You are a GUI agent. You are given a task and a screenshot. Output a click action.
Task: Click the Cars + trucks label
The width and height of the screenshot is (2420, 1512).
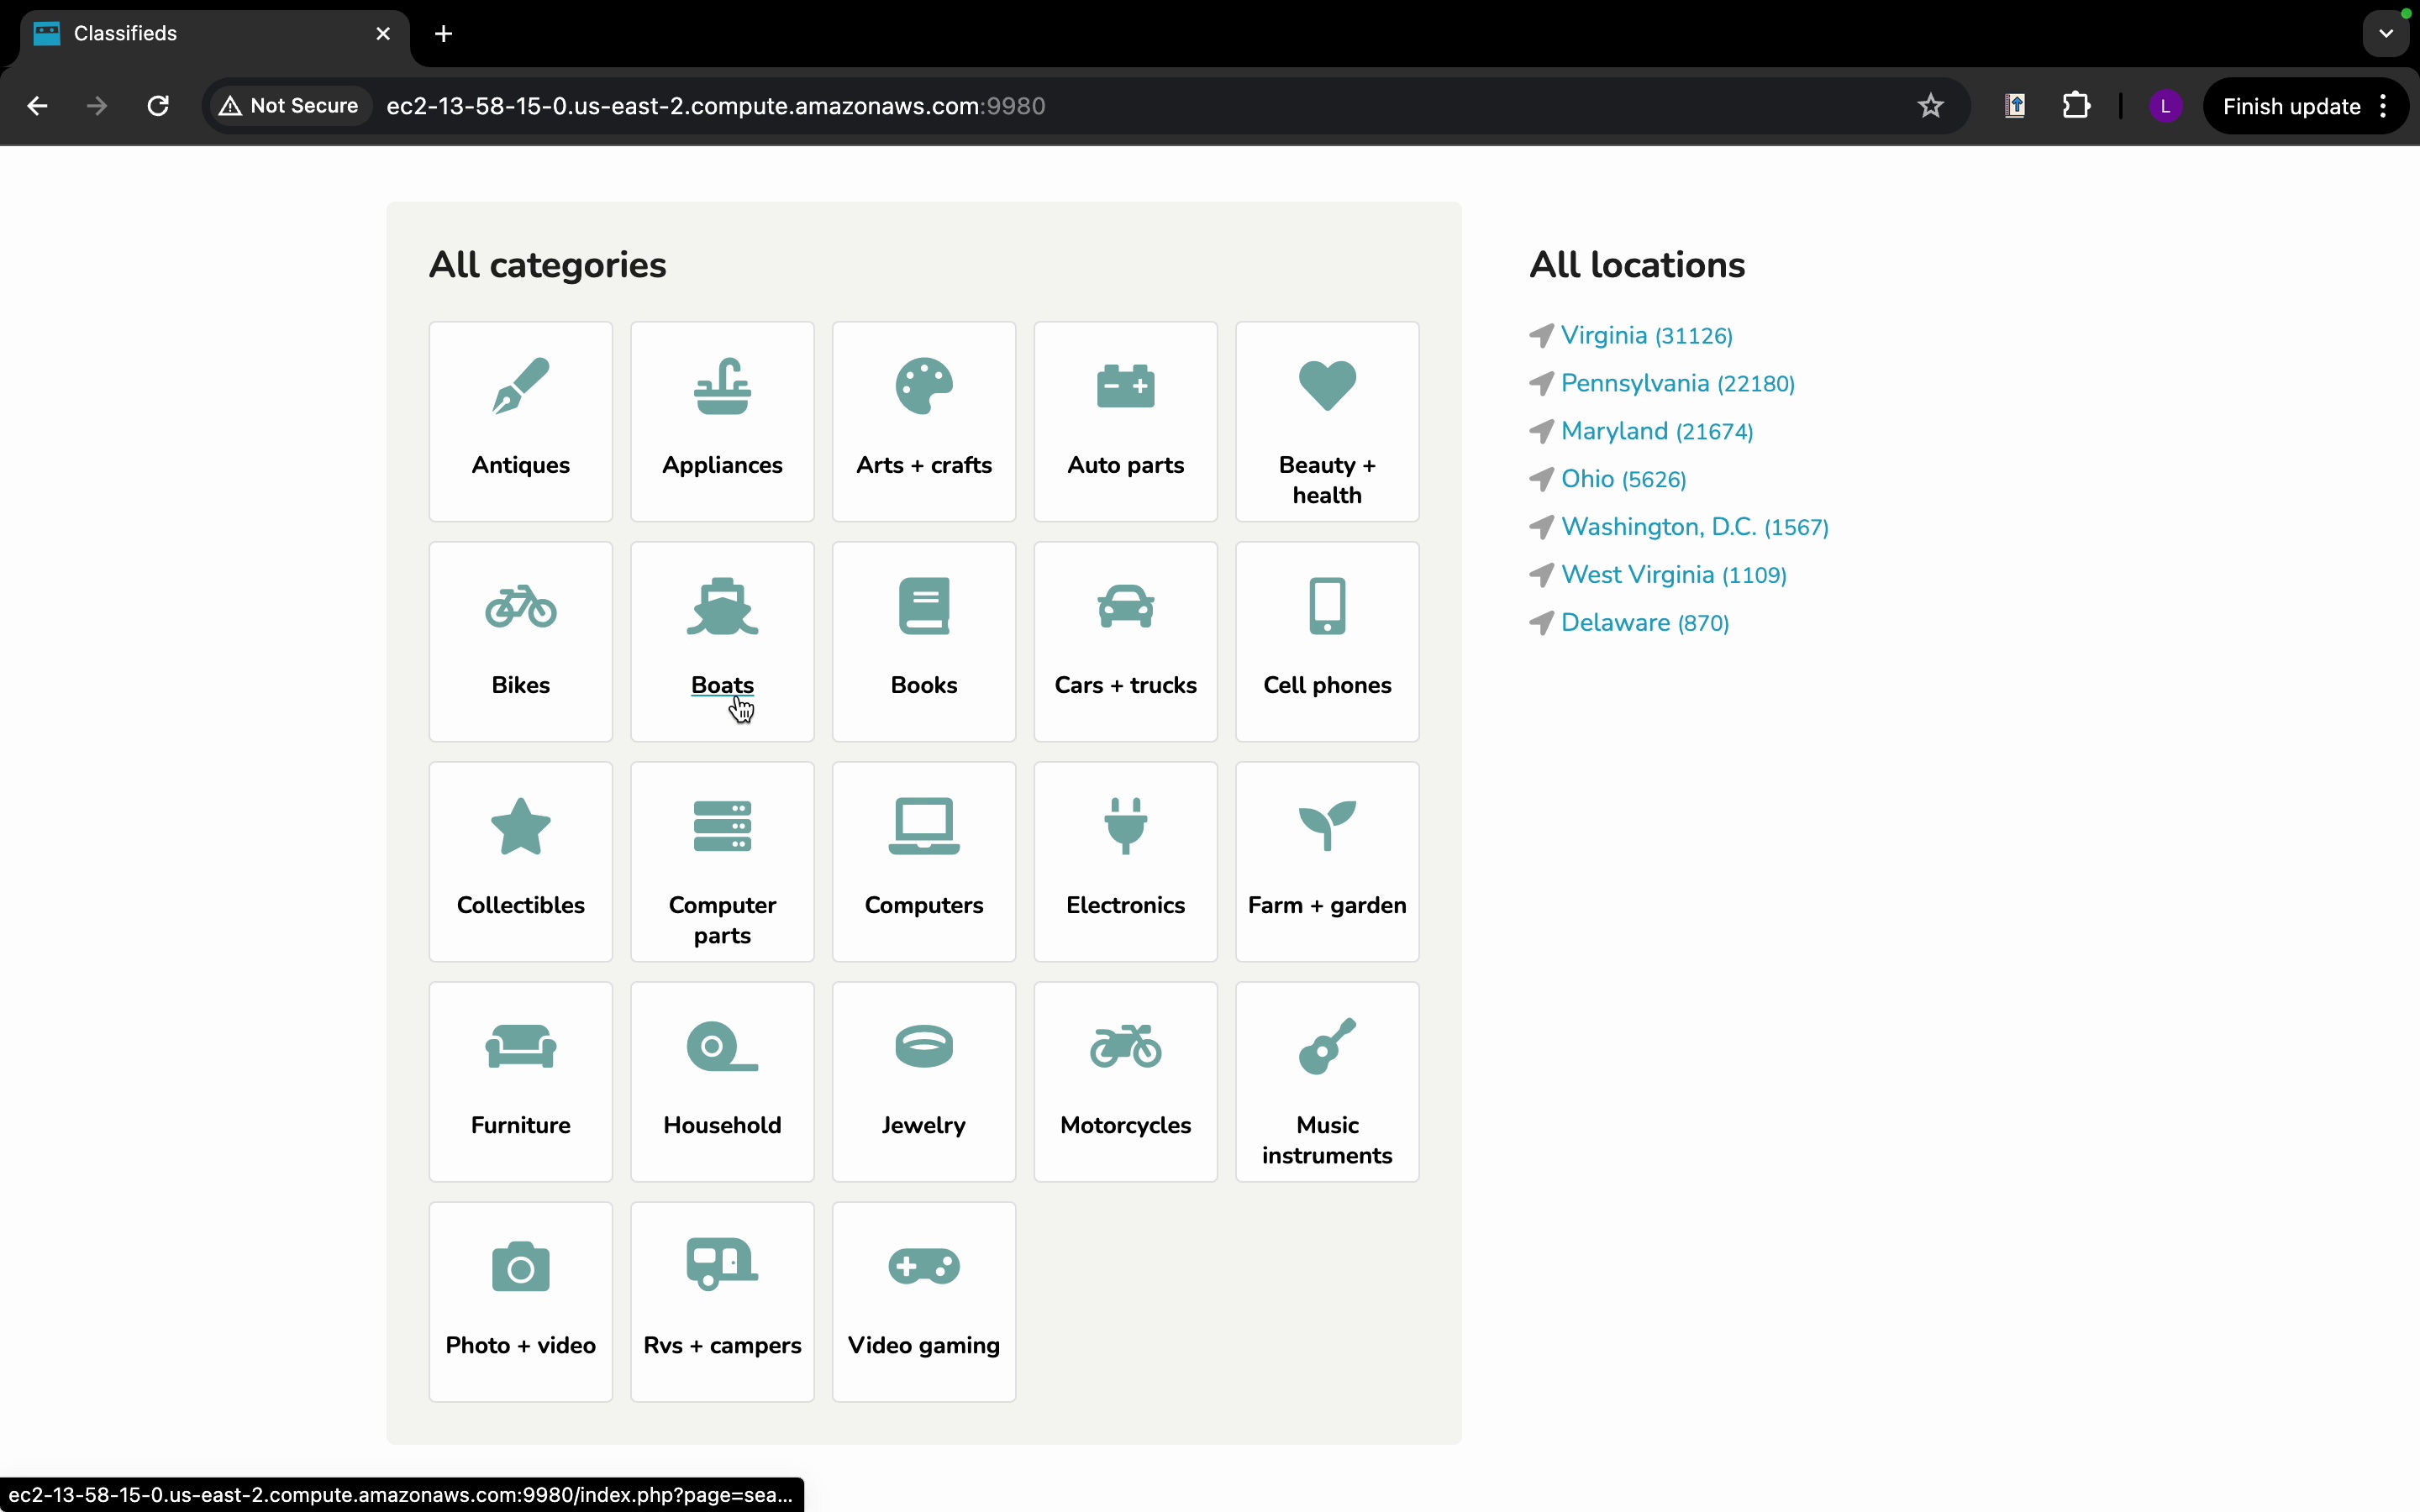tap(1125, 685)
